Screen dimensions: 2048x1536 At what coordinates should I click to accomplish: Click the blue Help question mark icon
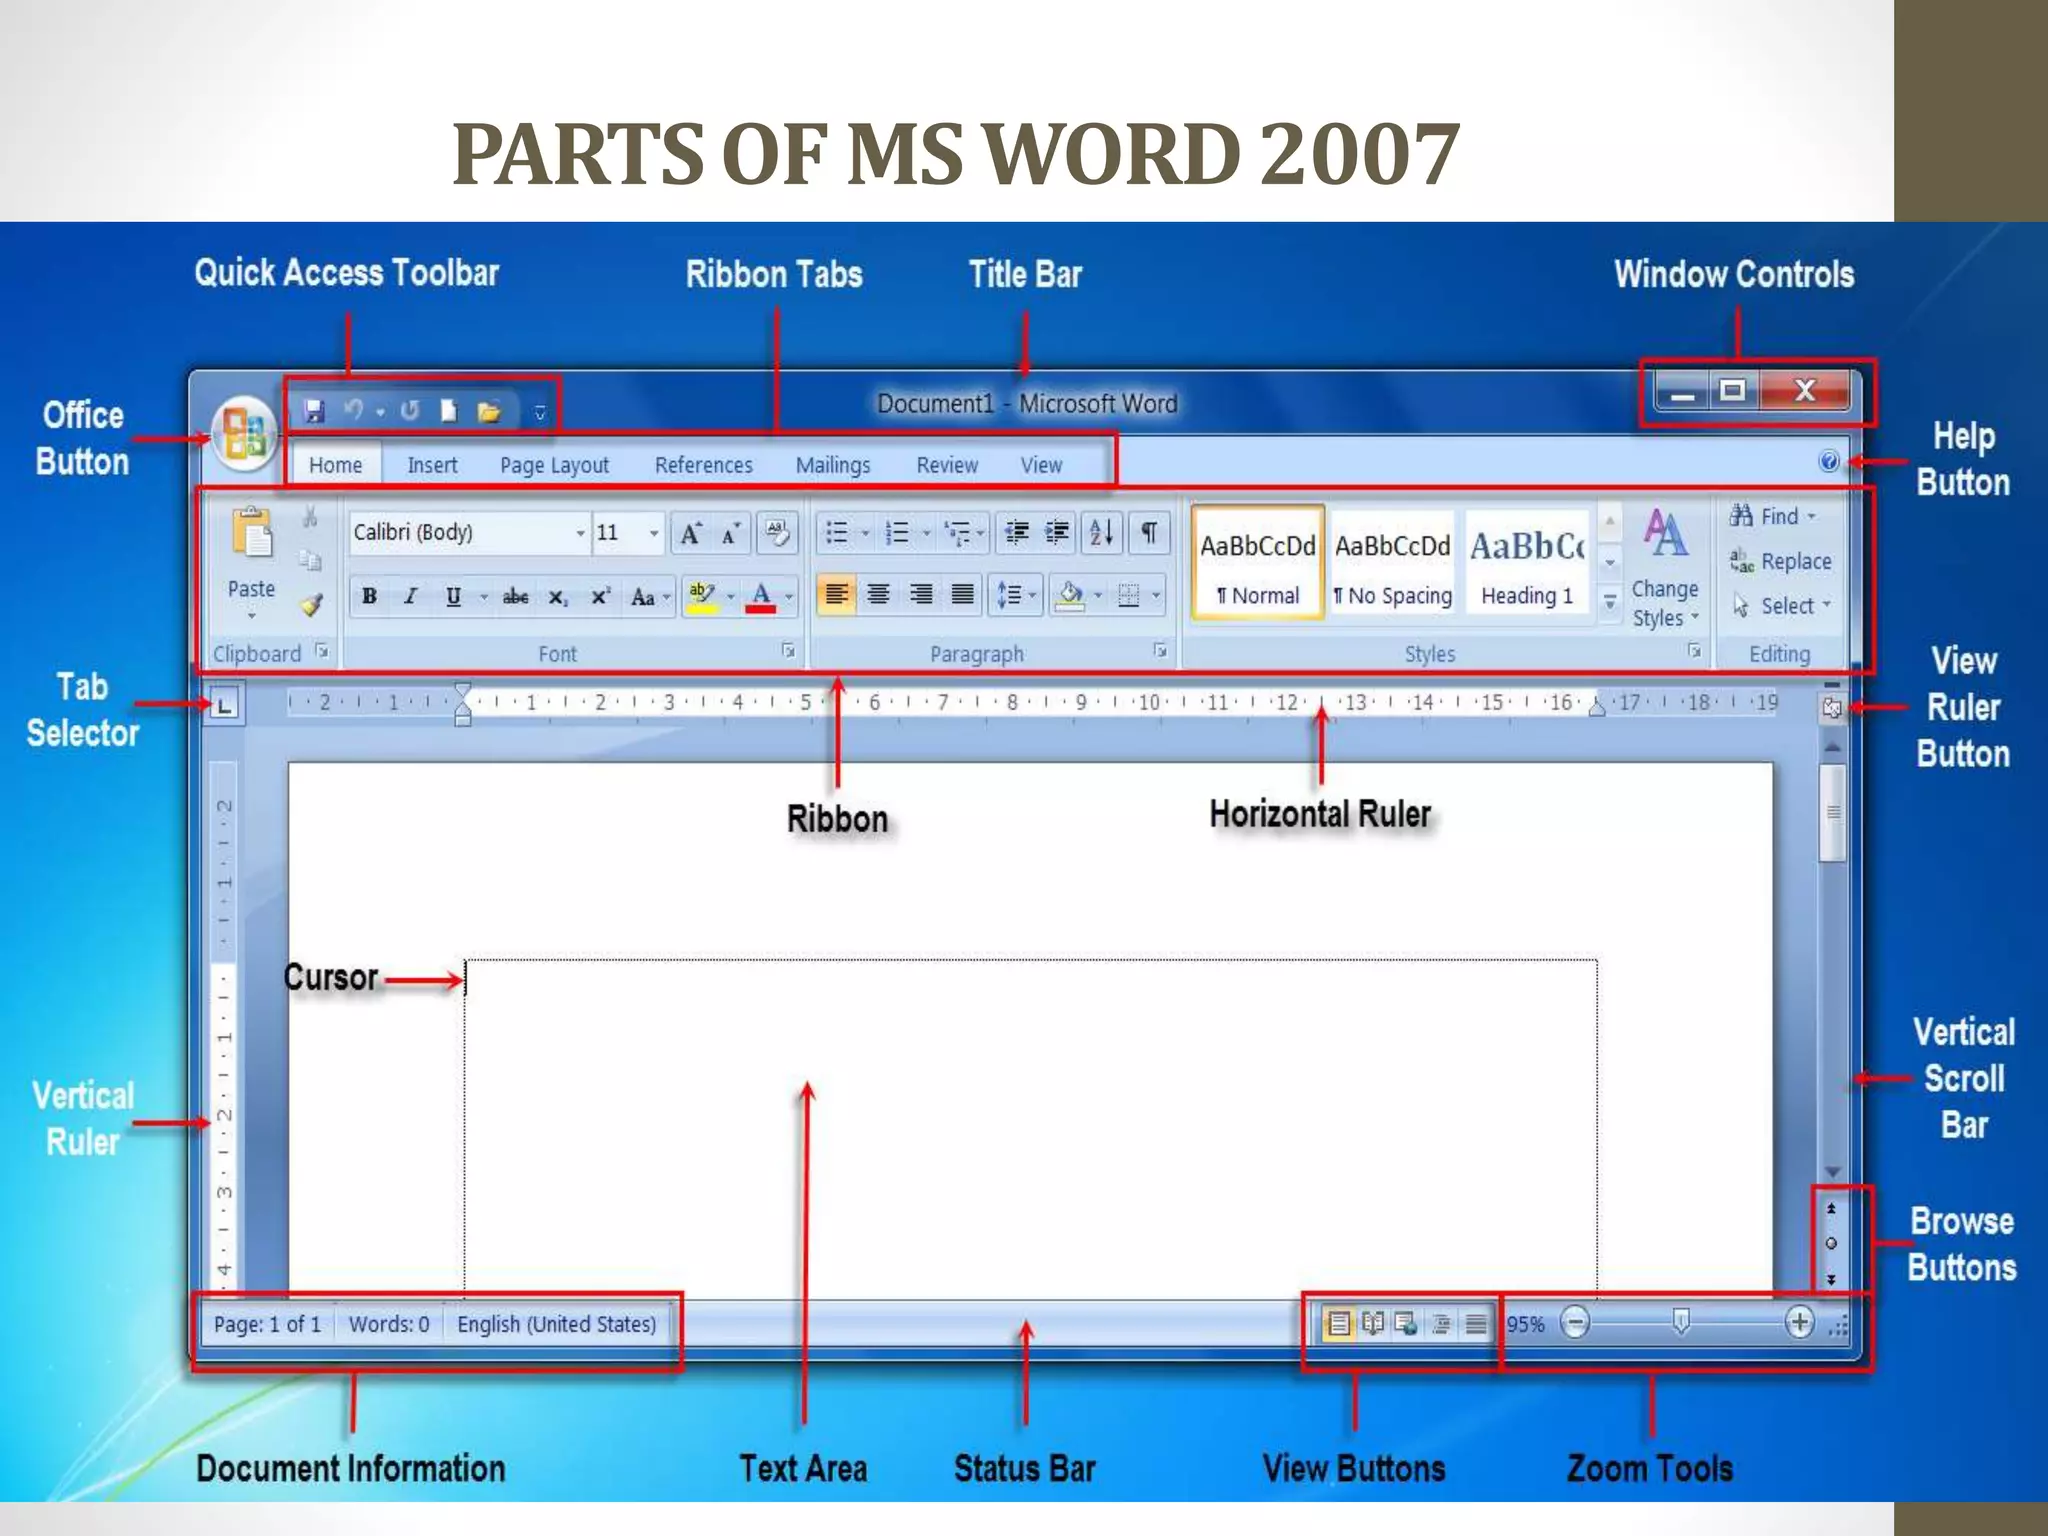pyautogui.click(x=1829, y=461)
